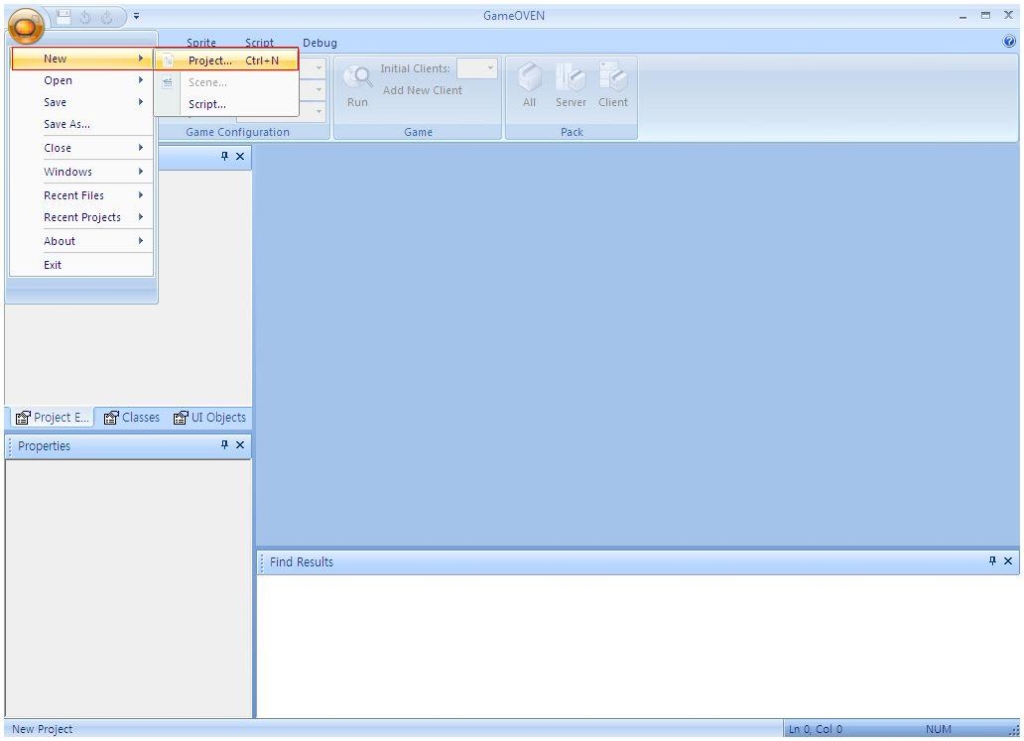Switch to the Script ribbon tab
The image size is (1024, 741).
tap(259, 42)
